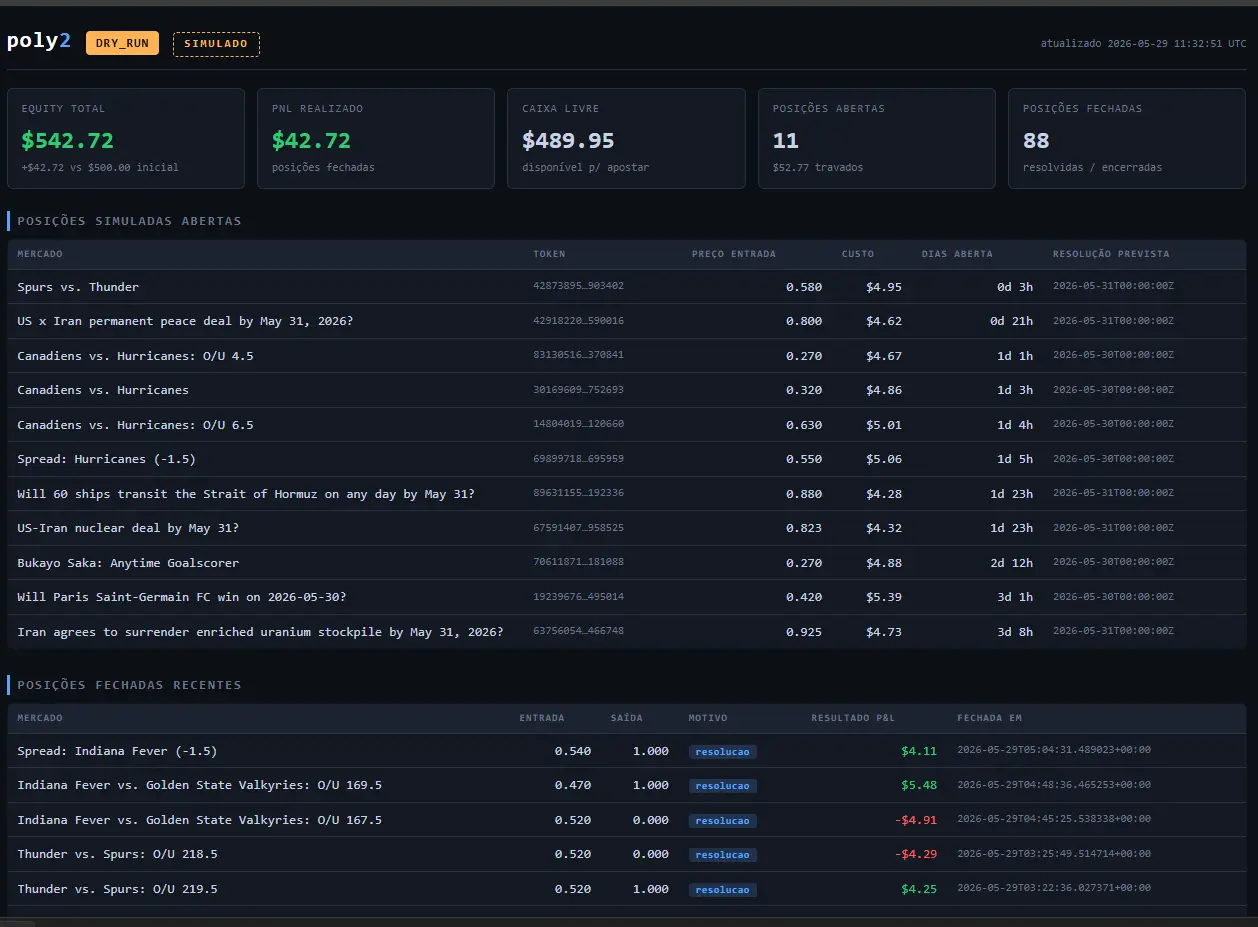Select the Equity Total card value $542.72
Viewport: 1258px width, 927px height.
68,141
